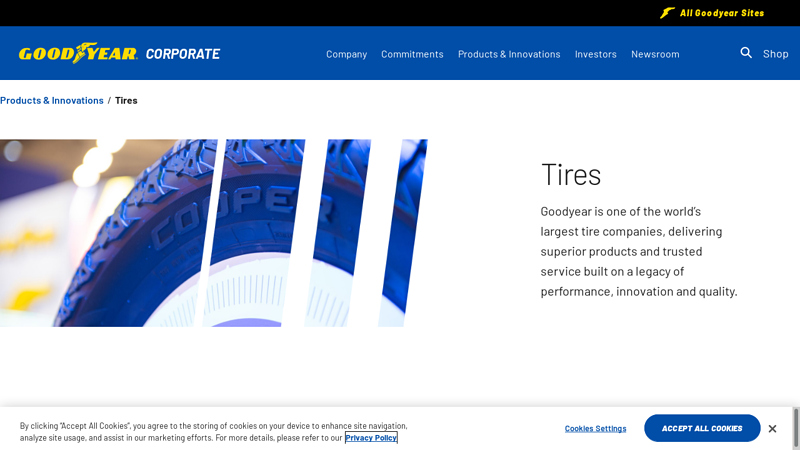
Task: Click the Cooper tire hero image
Action: [214, 233]
